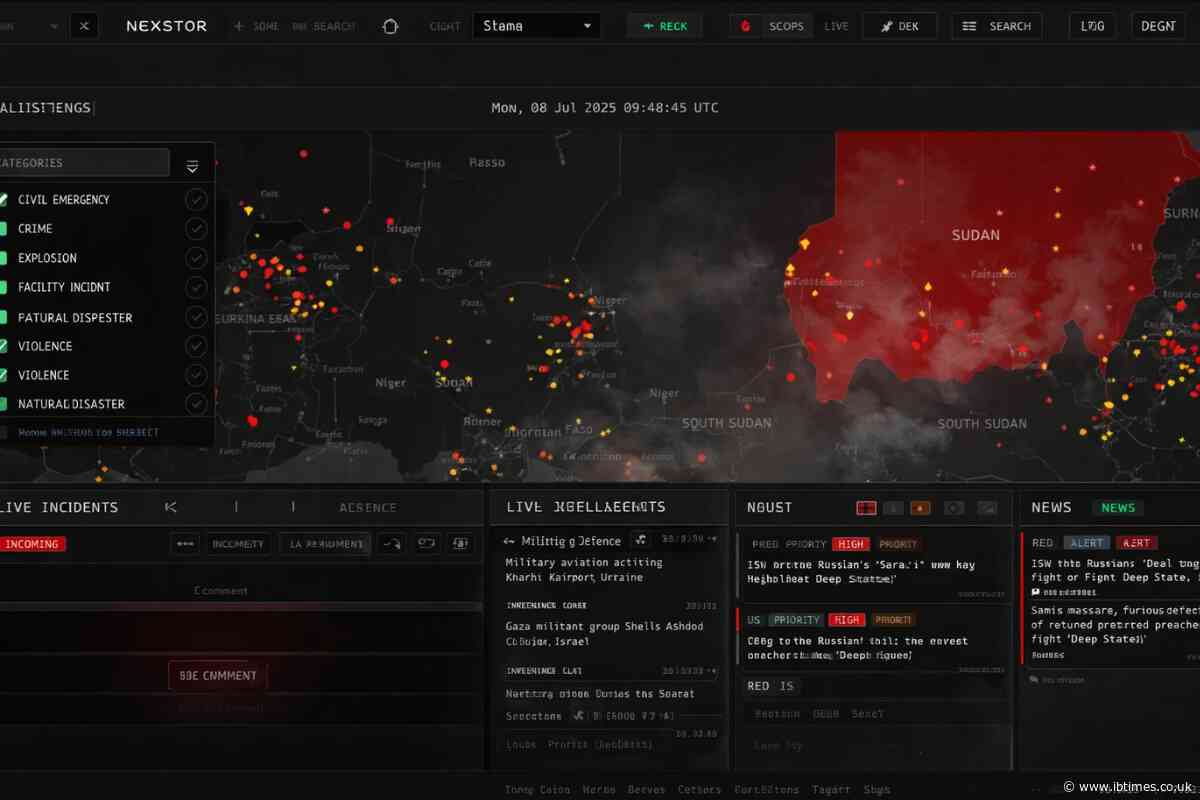Click the blue ALERT tag in News
1200x800 pixels.
(x=1086, y=543)
